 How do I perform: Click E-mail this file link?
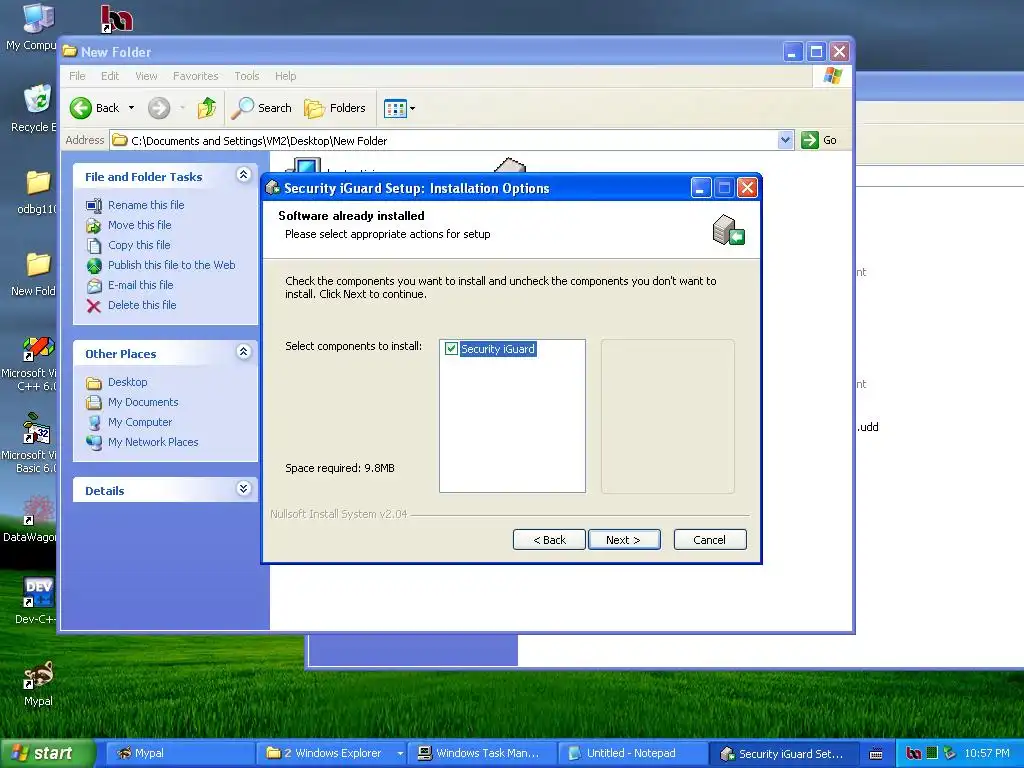click(x=140, y=285)
